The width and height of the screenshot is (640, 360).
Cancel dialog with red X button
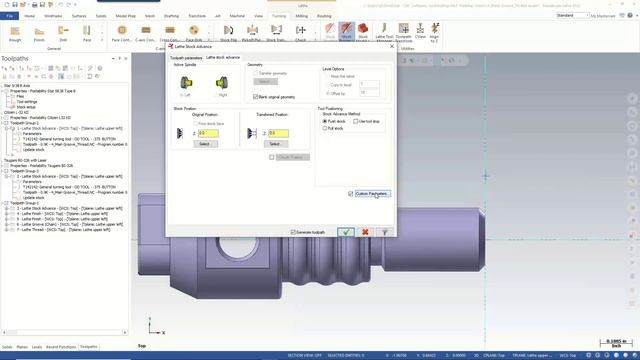coord(365,232)
